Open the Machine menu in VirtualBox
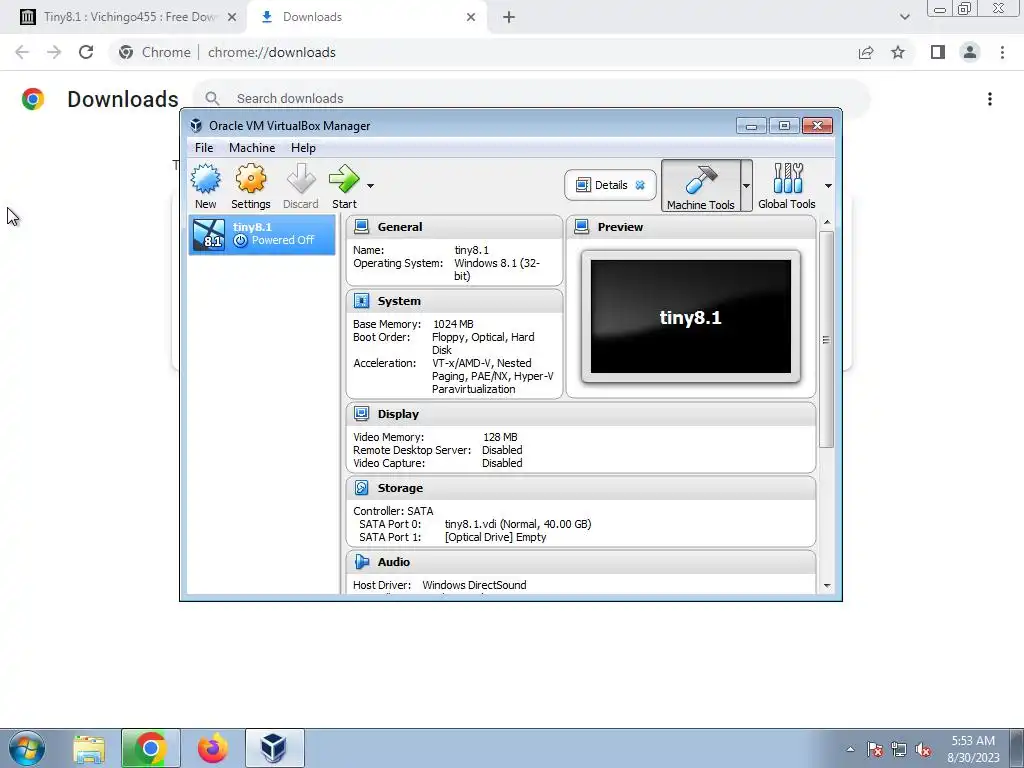The width and height of the screenshot is (1024, 768). 252,148
